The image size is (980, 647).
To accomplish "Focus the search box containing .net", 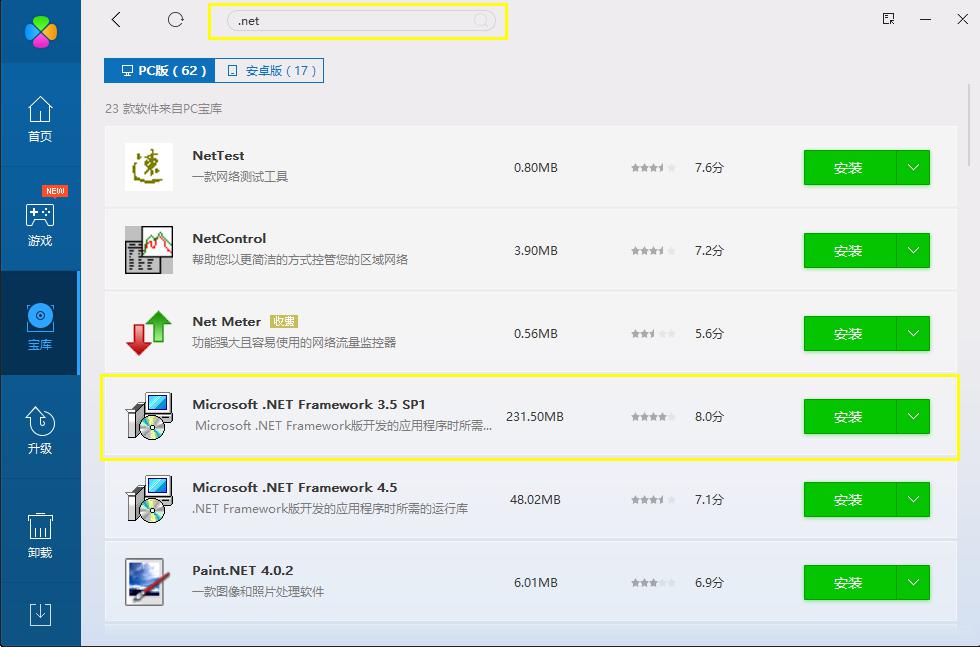I will 350,21.
